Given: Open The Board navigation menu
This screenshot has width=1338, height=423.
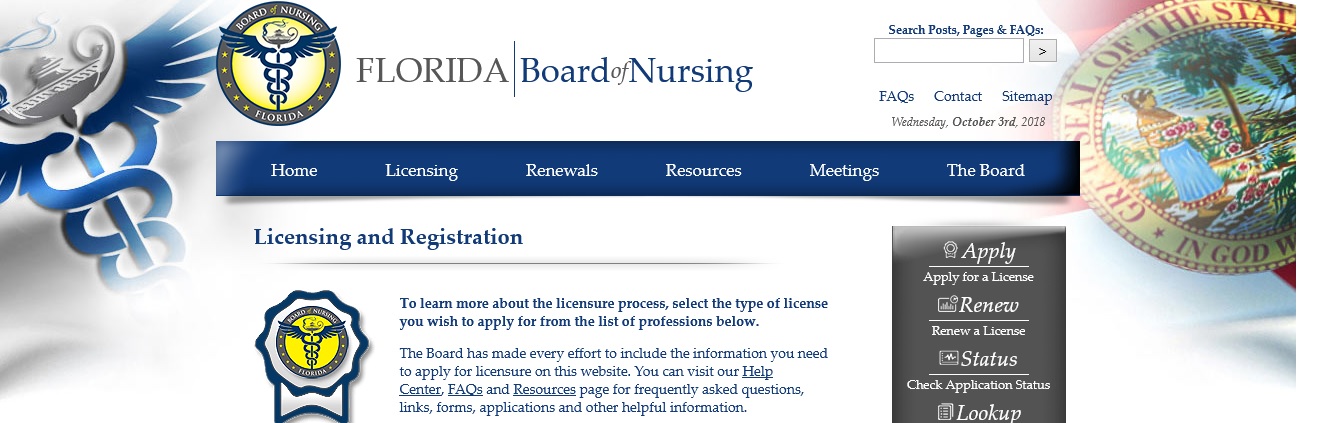Looking at the screenshot, I should [985, 170].
